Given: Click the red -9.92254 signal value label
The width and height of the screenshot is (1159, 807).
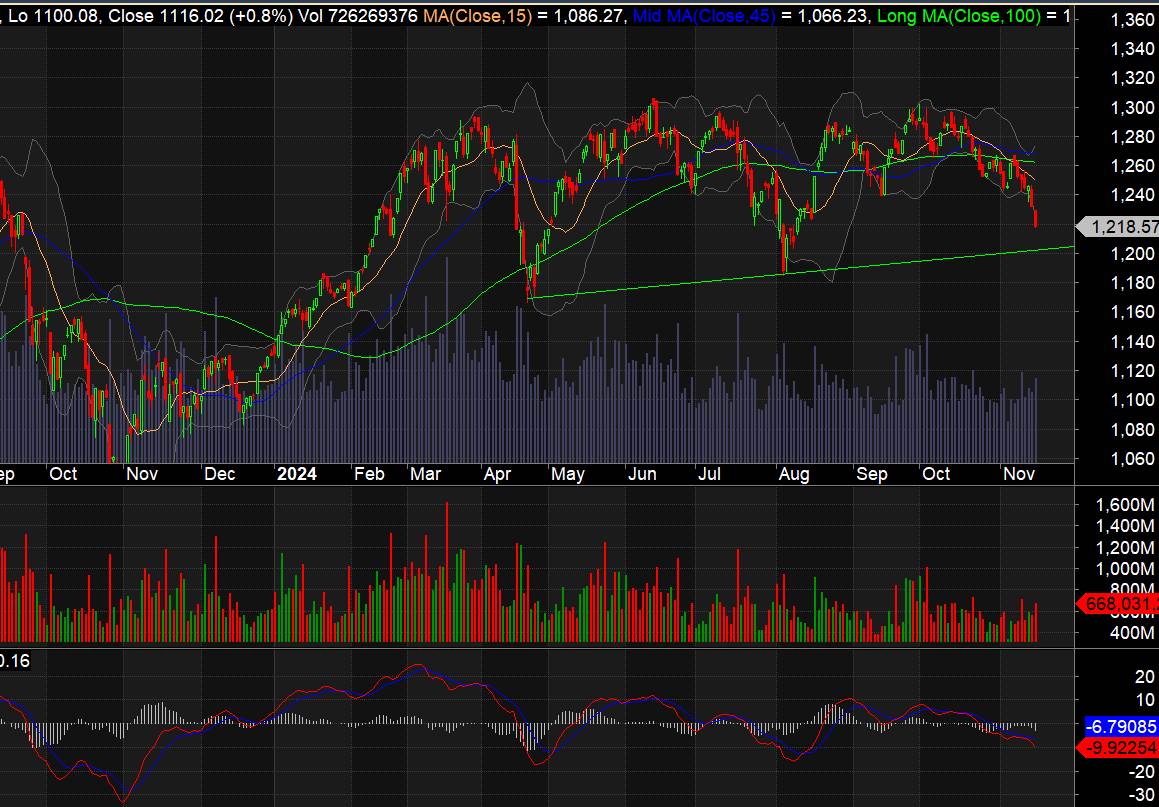Looking at the screenshot, I should [x=1120, y=748].
